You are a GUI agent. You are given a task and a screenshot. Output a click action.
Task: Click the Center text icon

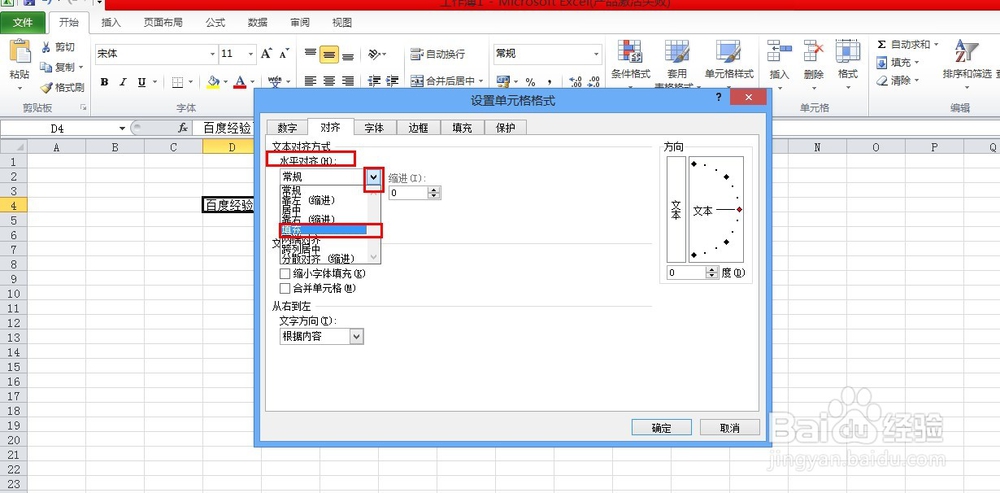[329, 81]
